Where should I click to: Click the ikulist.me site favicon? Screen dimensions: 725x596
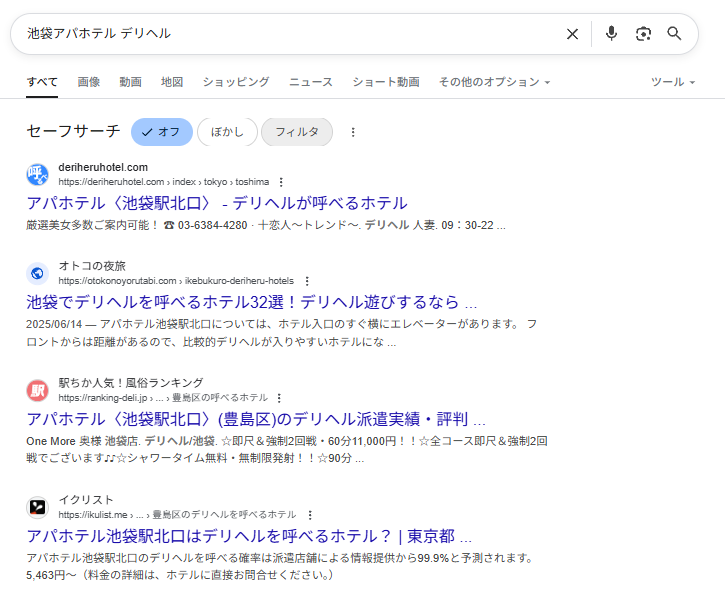point(37,507)
